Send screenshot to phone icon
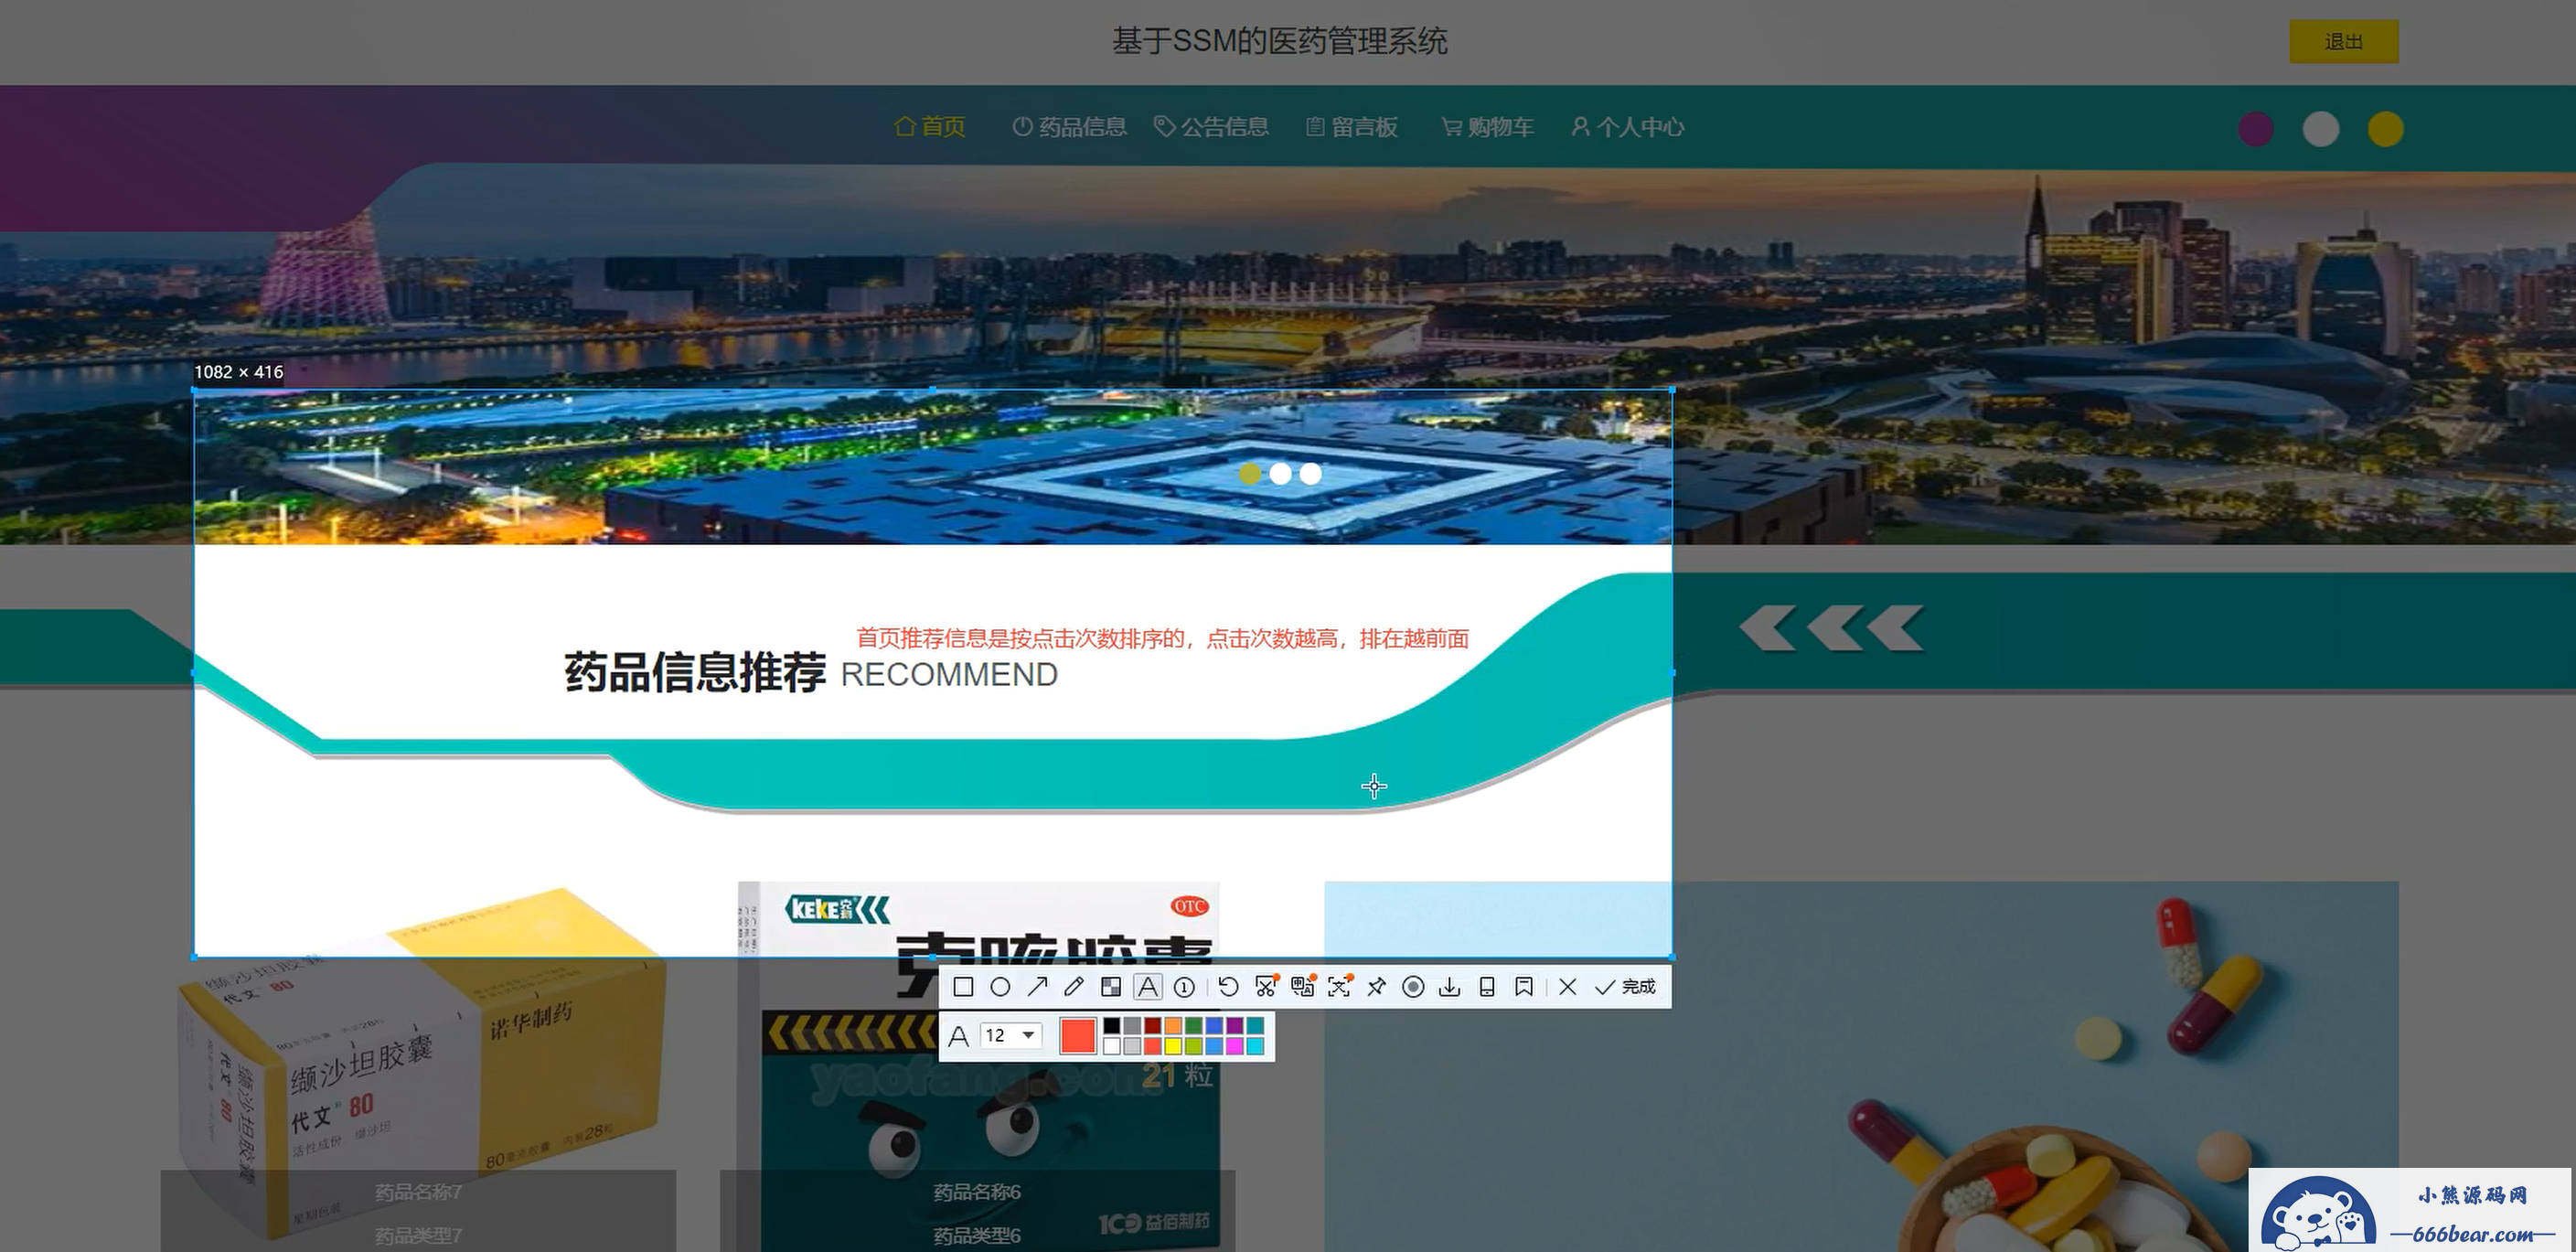The width and height of the screenshot is (2576, 1252). 1487,987
